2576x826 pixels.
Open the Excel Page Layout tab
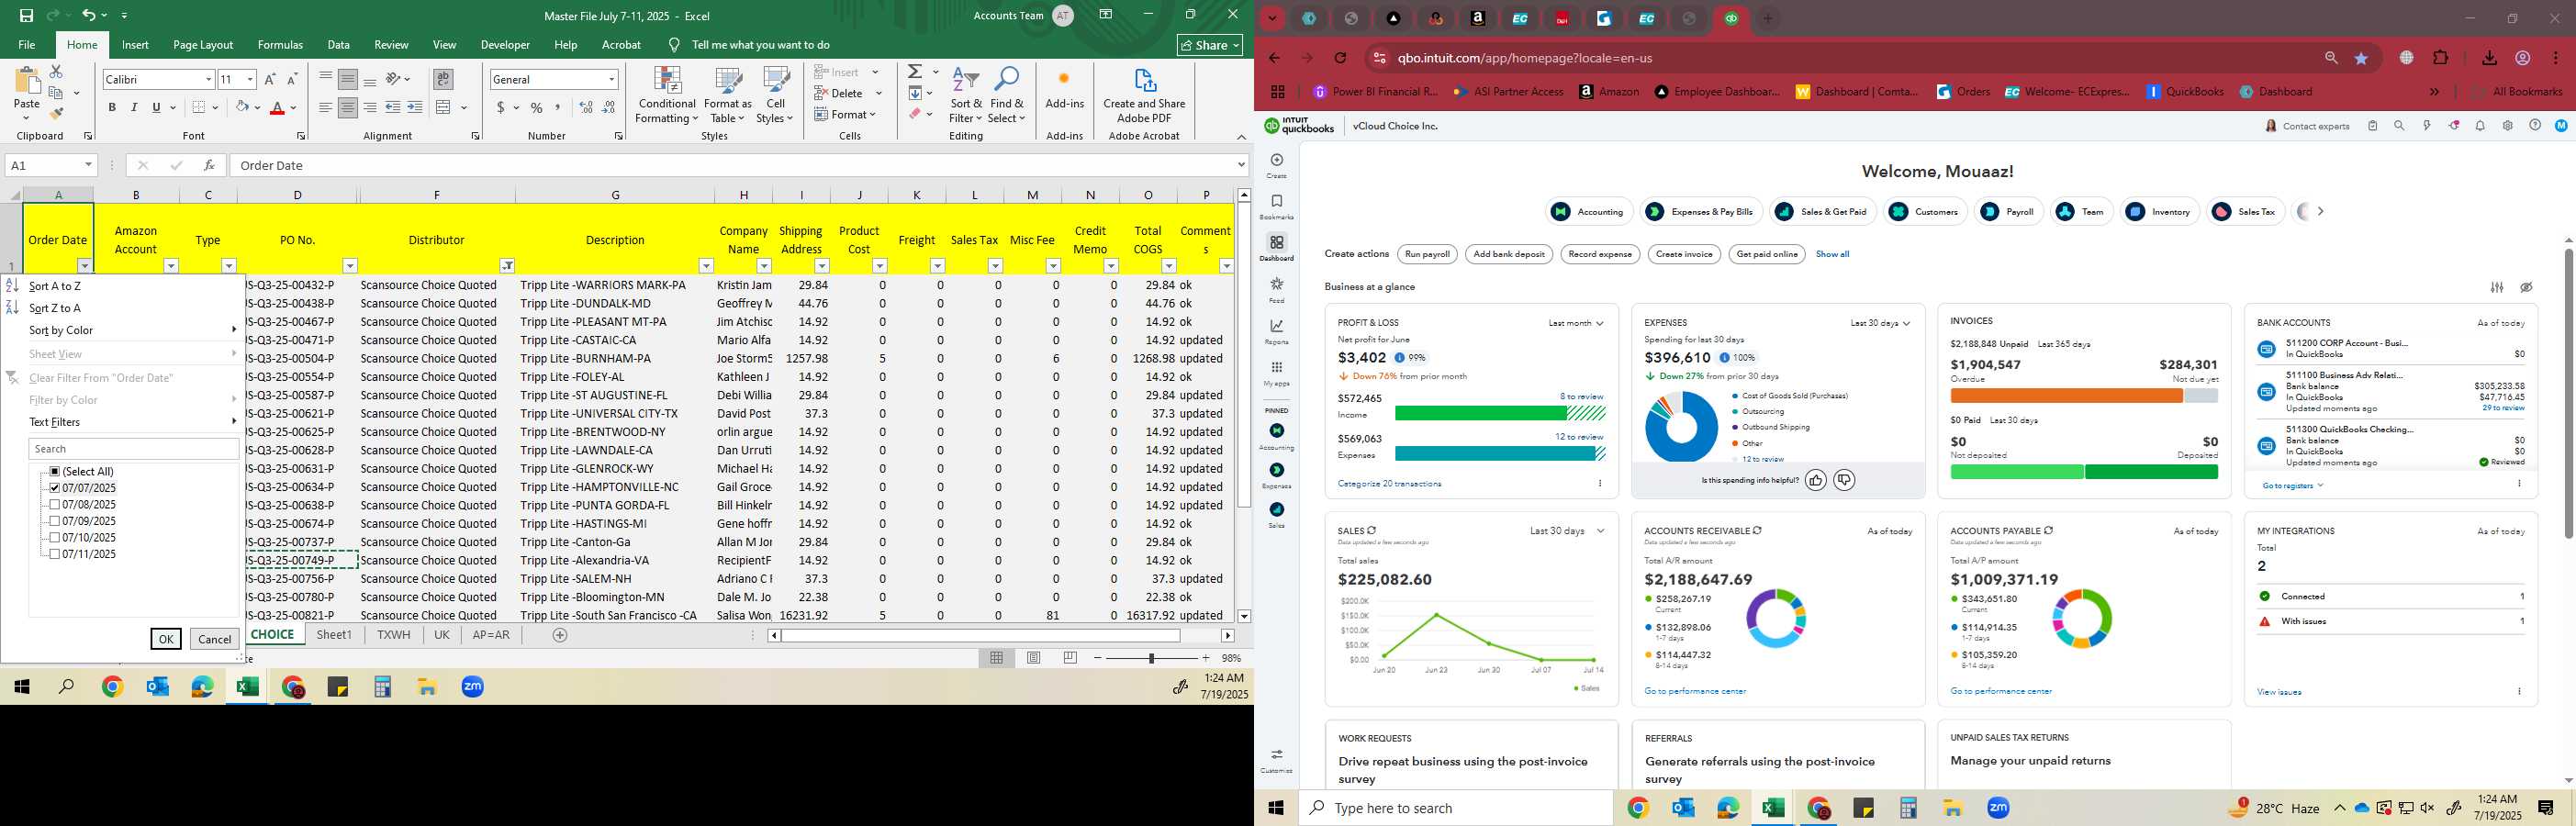[203, 45]
